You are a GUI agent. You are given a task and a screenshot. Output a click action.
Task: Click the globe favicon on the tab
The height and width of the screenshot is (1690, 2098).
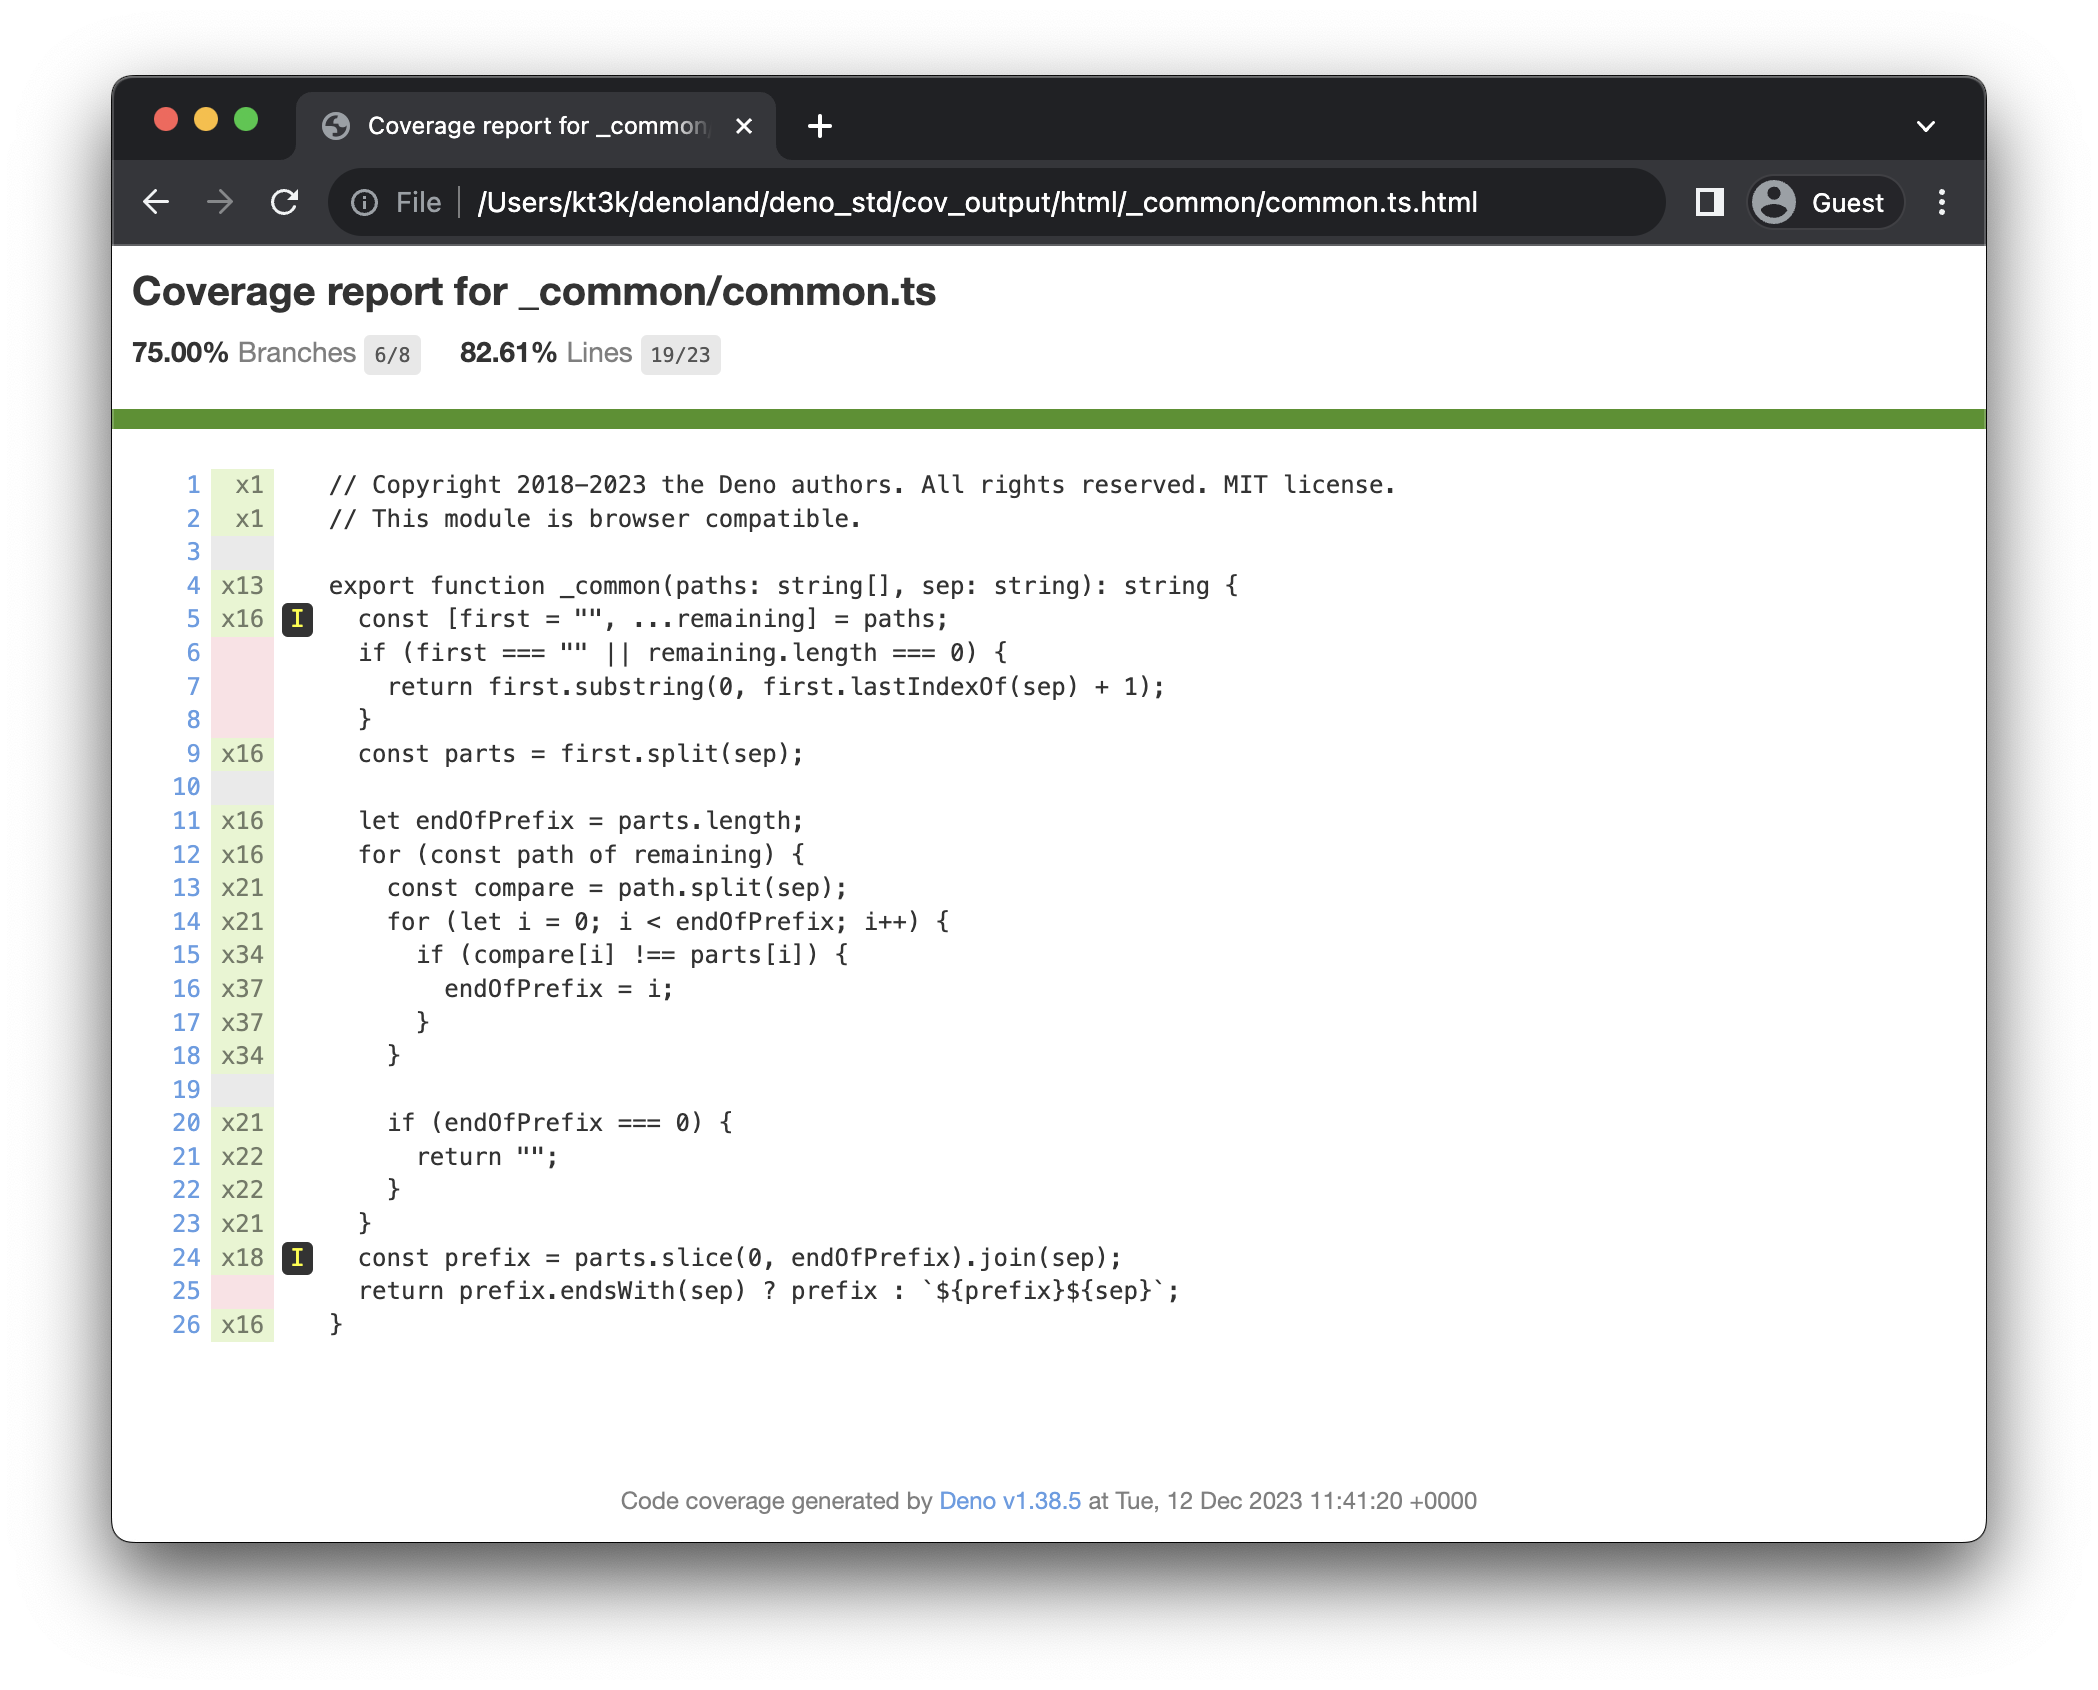(336, 125)
